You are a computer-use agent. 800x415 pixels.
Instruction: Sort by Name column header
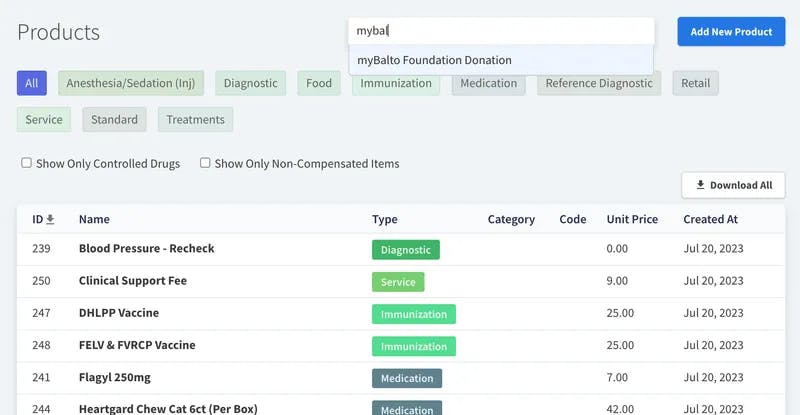click(x=94, y=219)
